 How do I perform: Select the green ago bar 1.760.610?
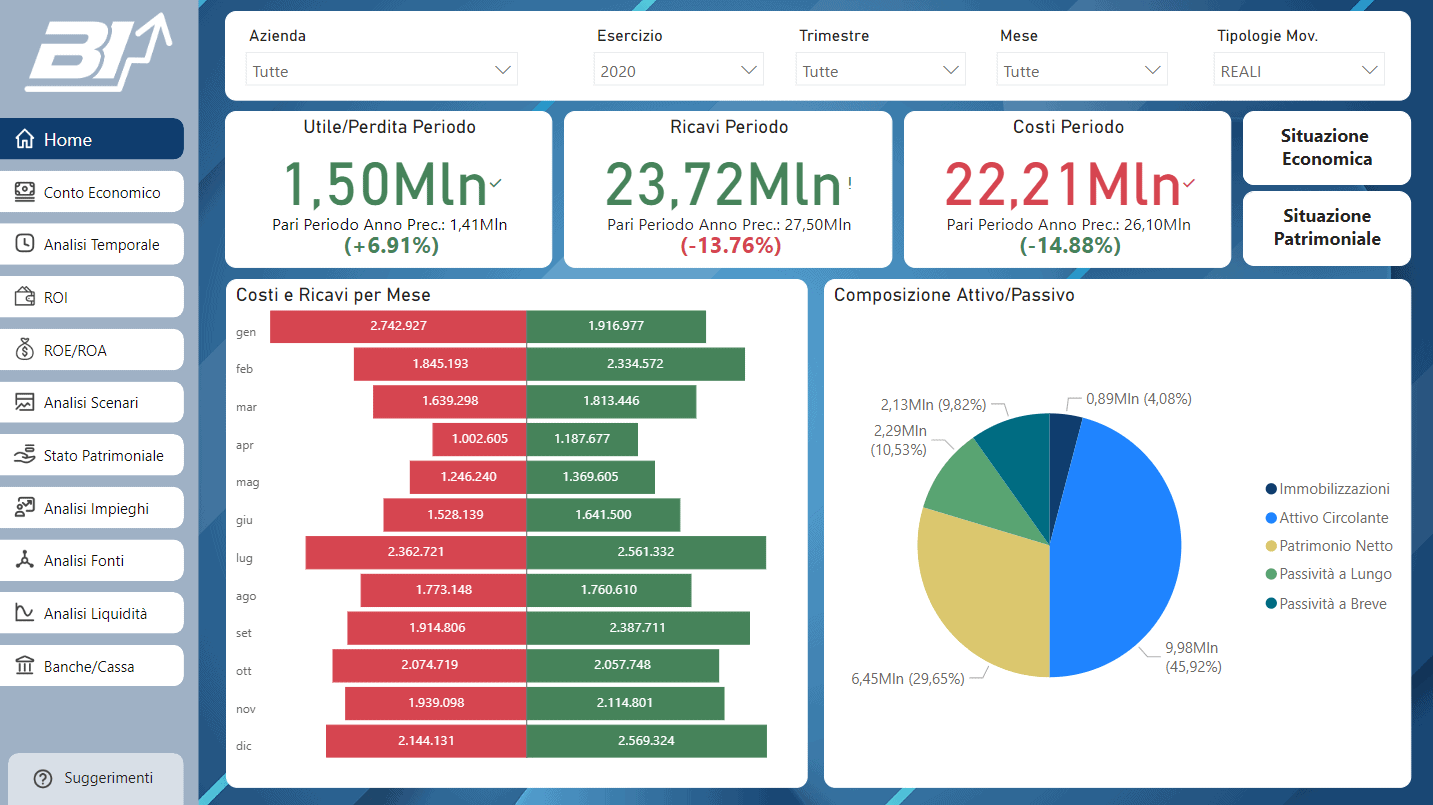[609, 590]
